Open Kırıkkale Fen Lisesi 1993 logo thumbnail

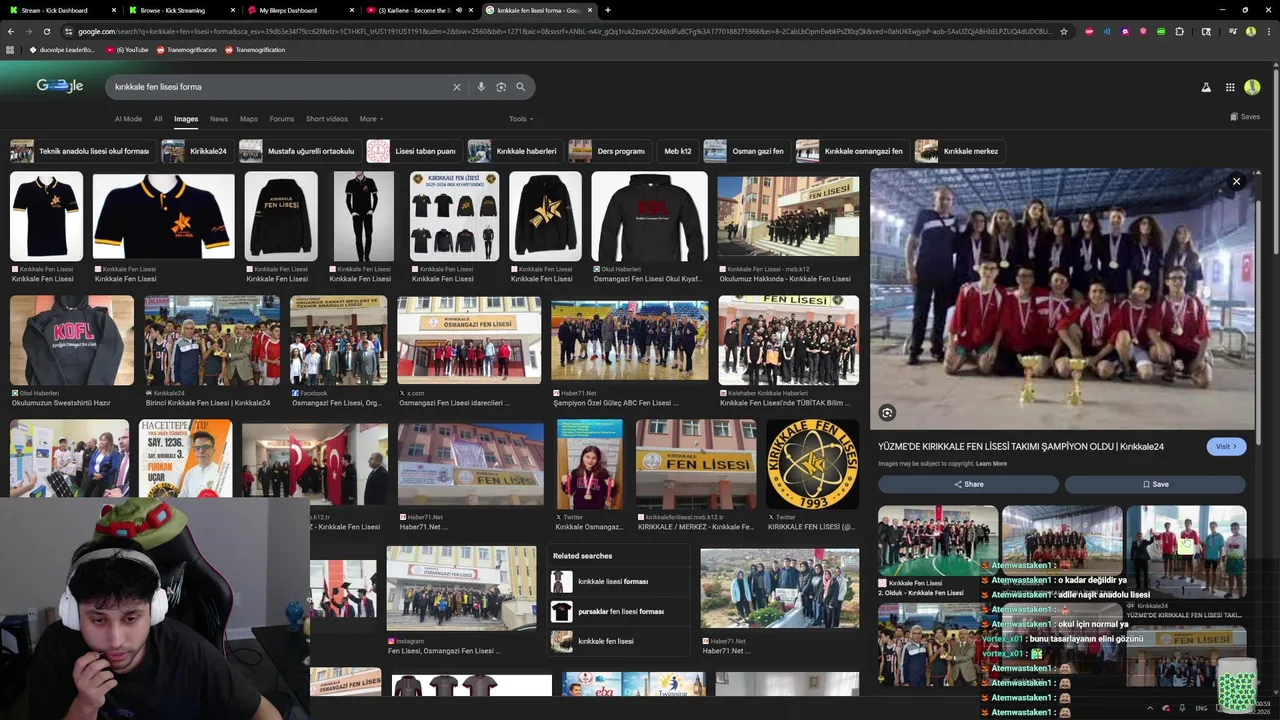coord(812,465)
